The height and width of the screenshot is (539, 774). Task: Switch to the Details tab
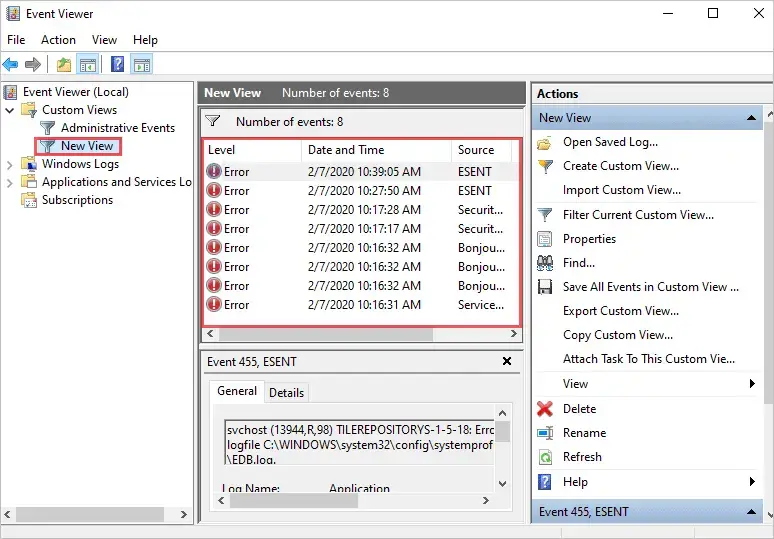tap(286, 393)
